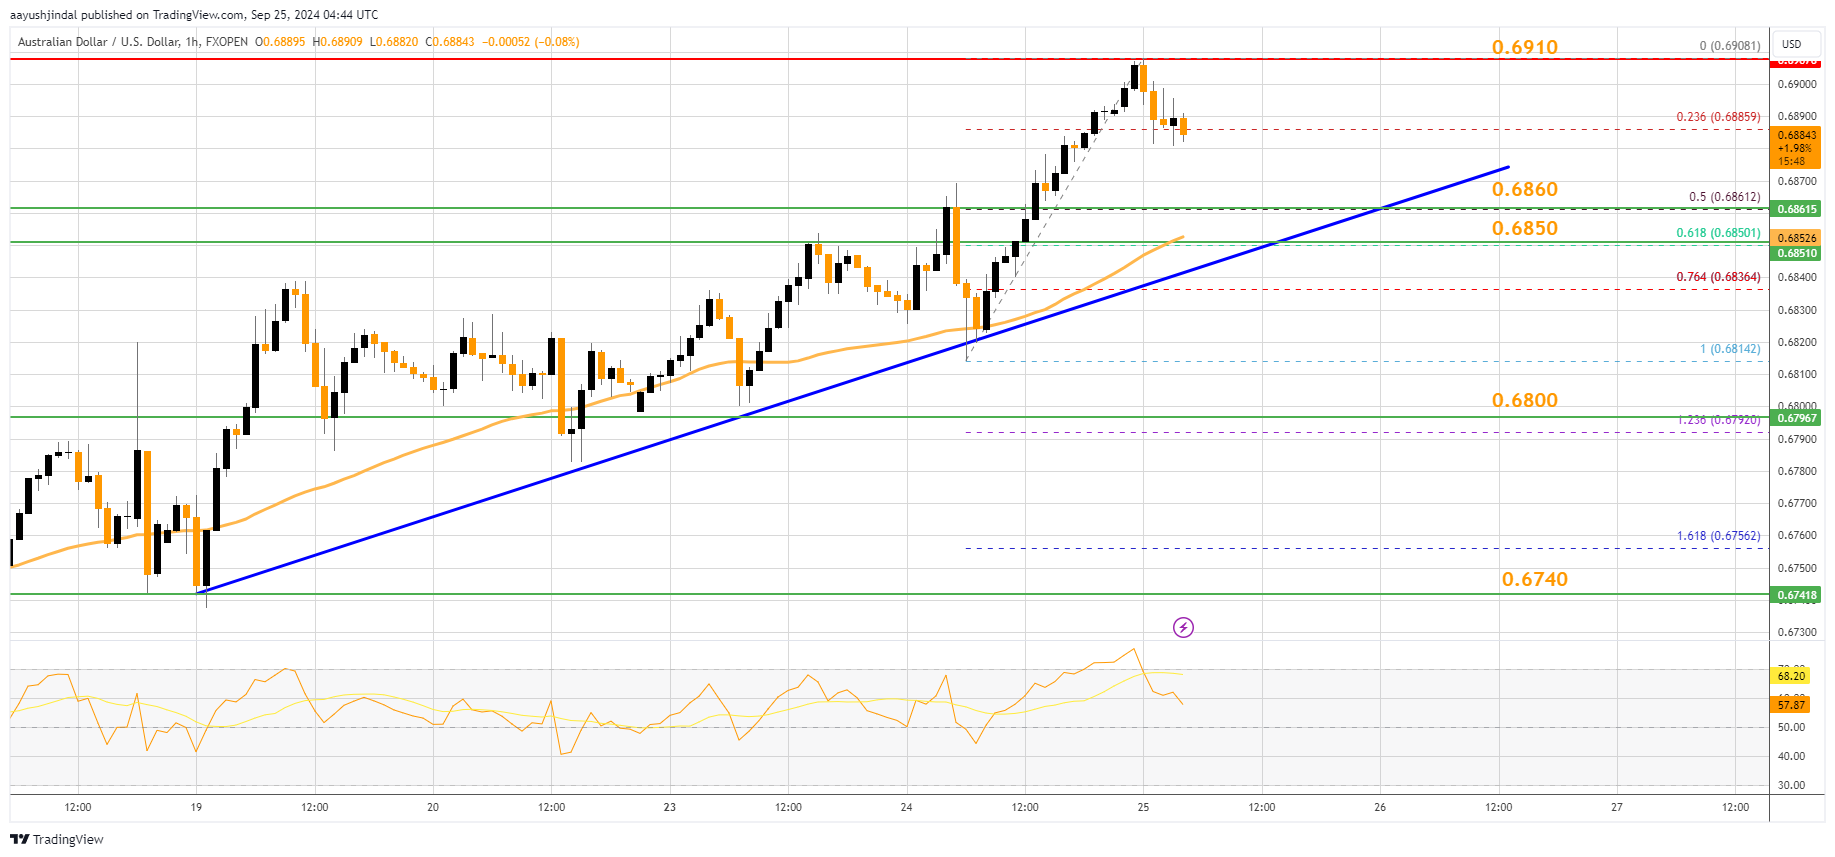Click the orange 0.68843 current price label
Screen dimensions: 1835x857
click(1795, 148)
